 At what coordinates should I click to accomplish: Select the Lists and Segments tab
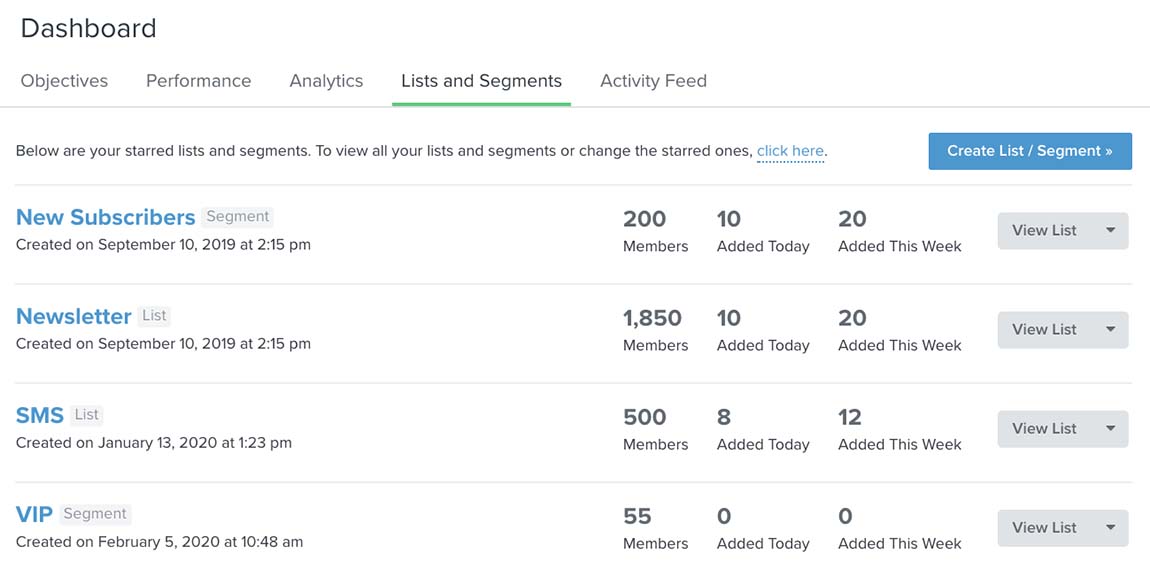[x=481, y=81]
